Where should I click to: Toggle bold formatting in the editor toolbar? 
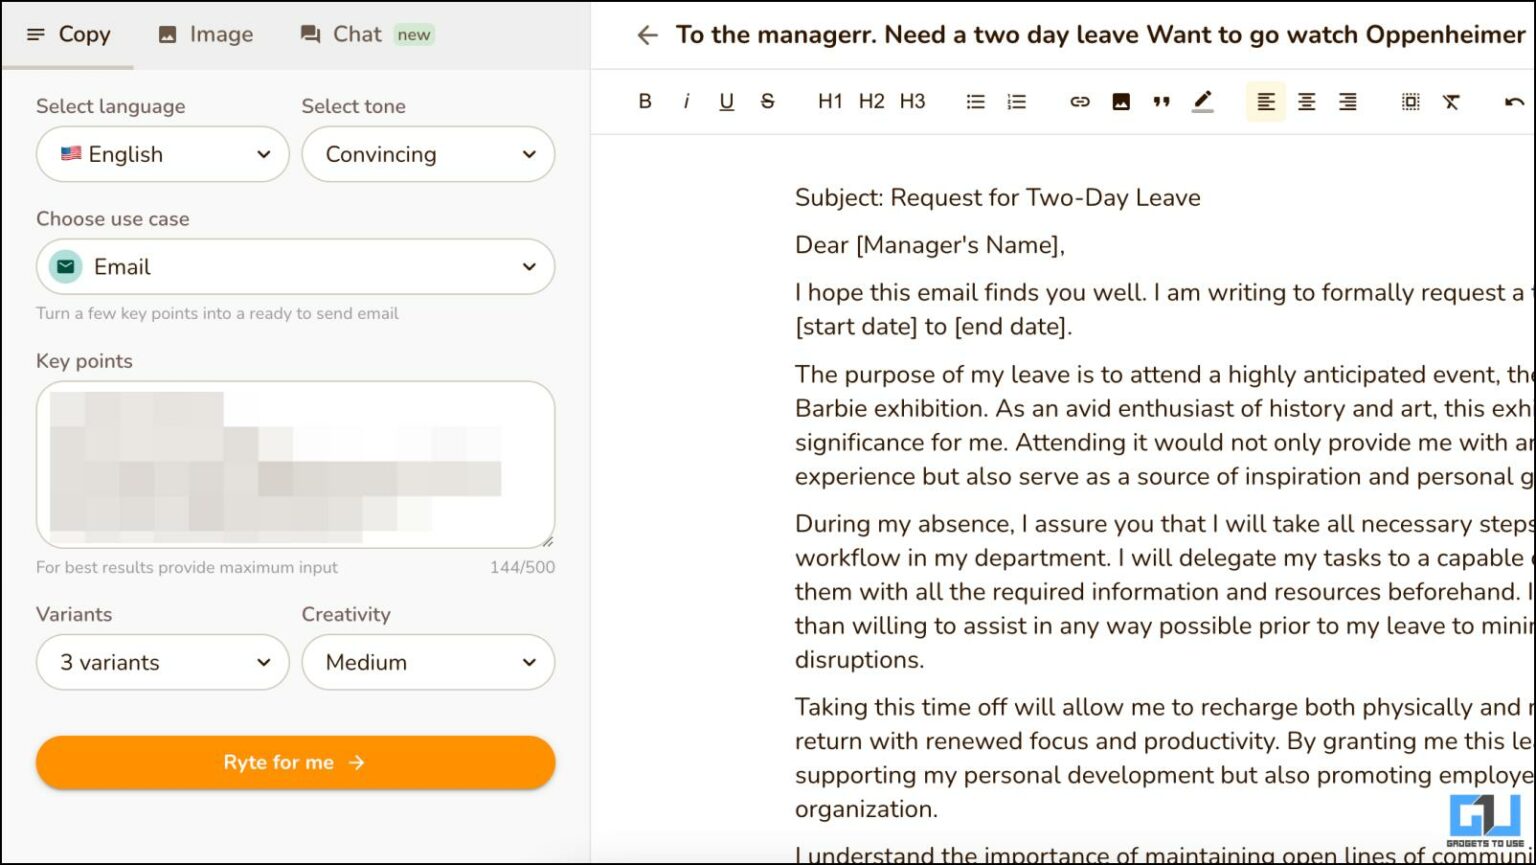tap(644, 101)
